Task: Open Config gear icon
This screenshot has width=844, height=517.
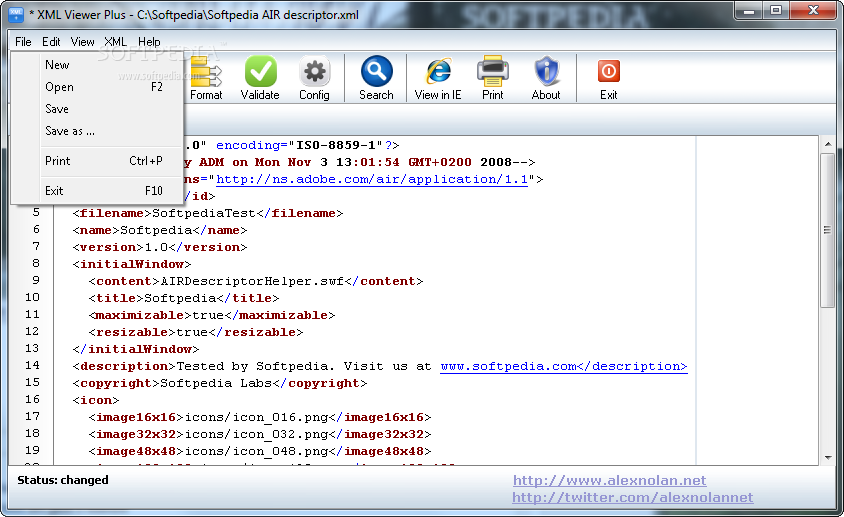Action: [314, 72]
